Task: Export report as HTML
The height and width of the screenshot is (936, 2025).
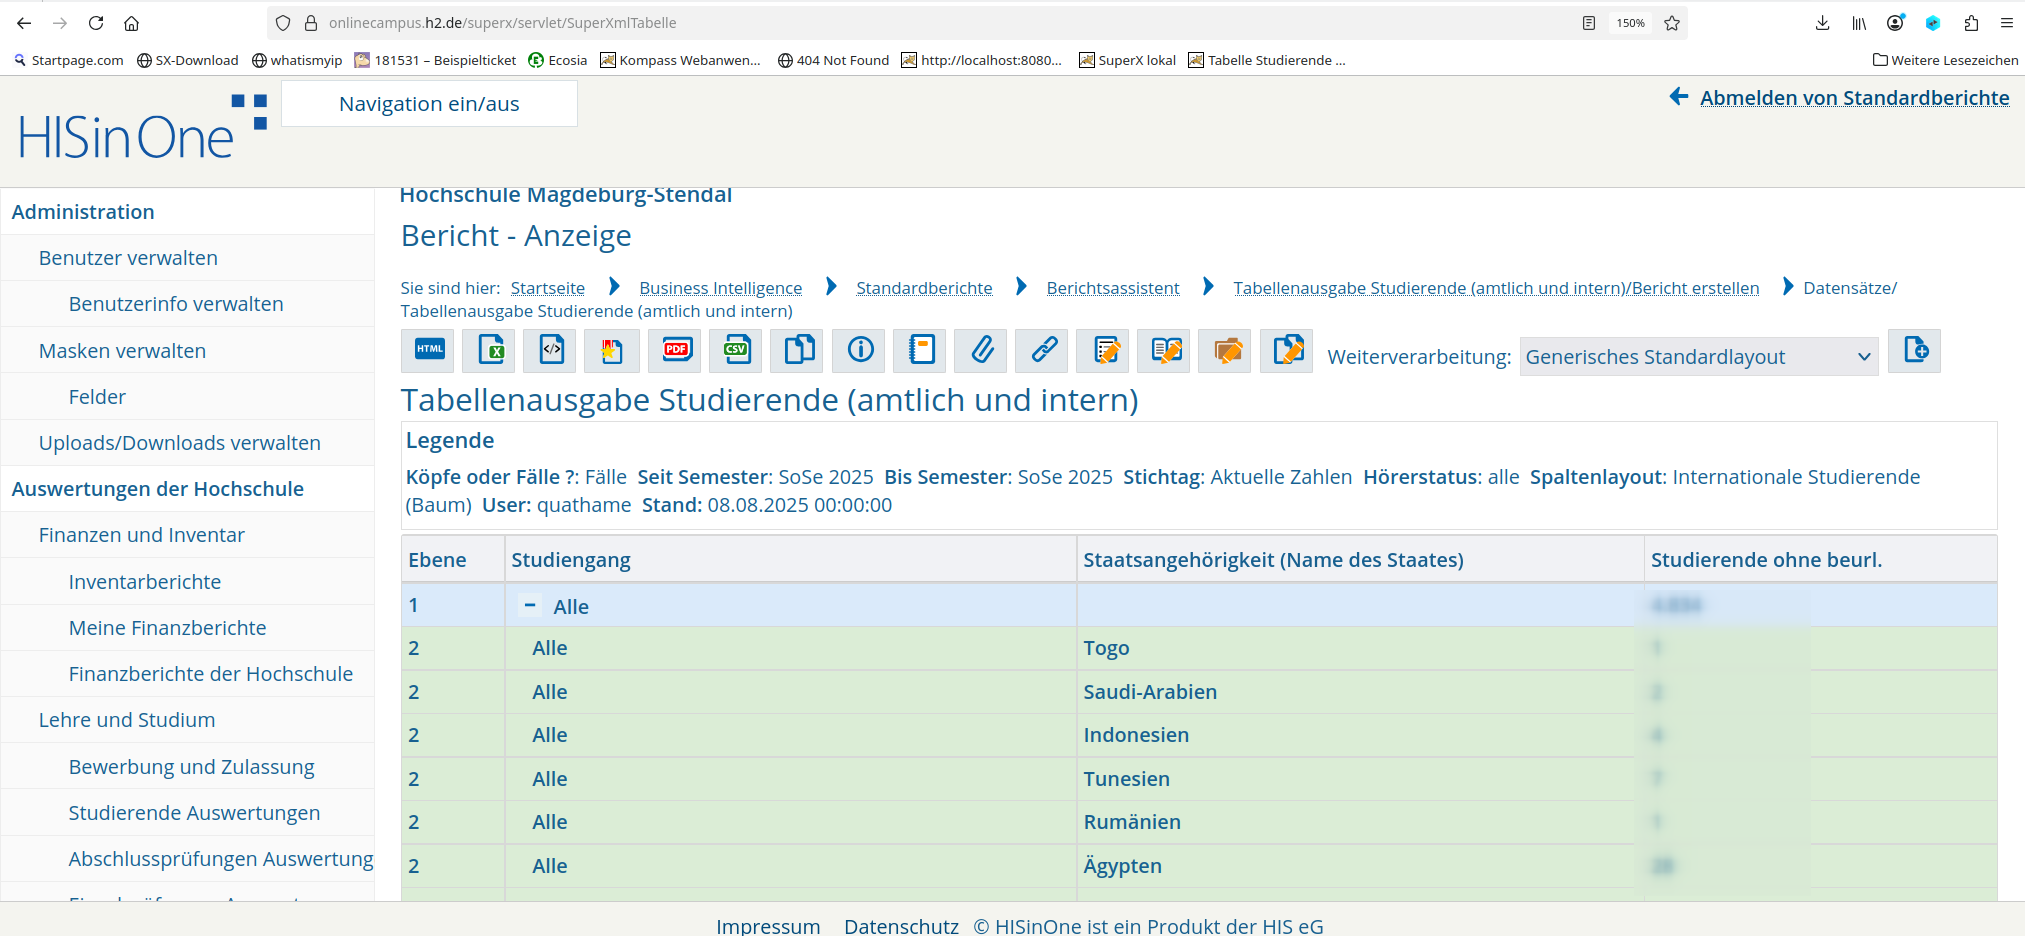Action: pyautogui.click(x=429, y=350)
